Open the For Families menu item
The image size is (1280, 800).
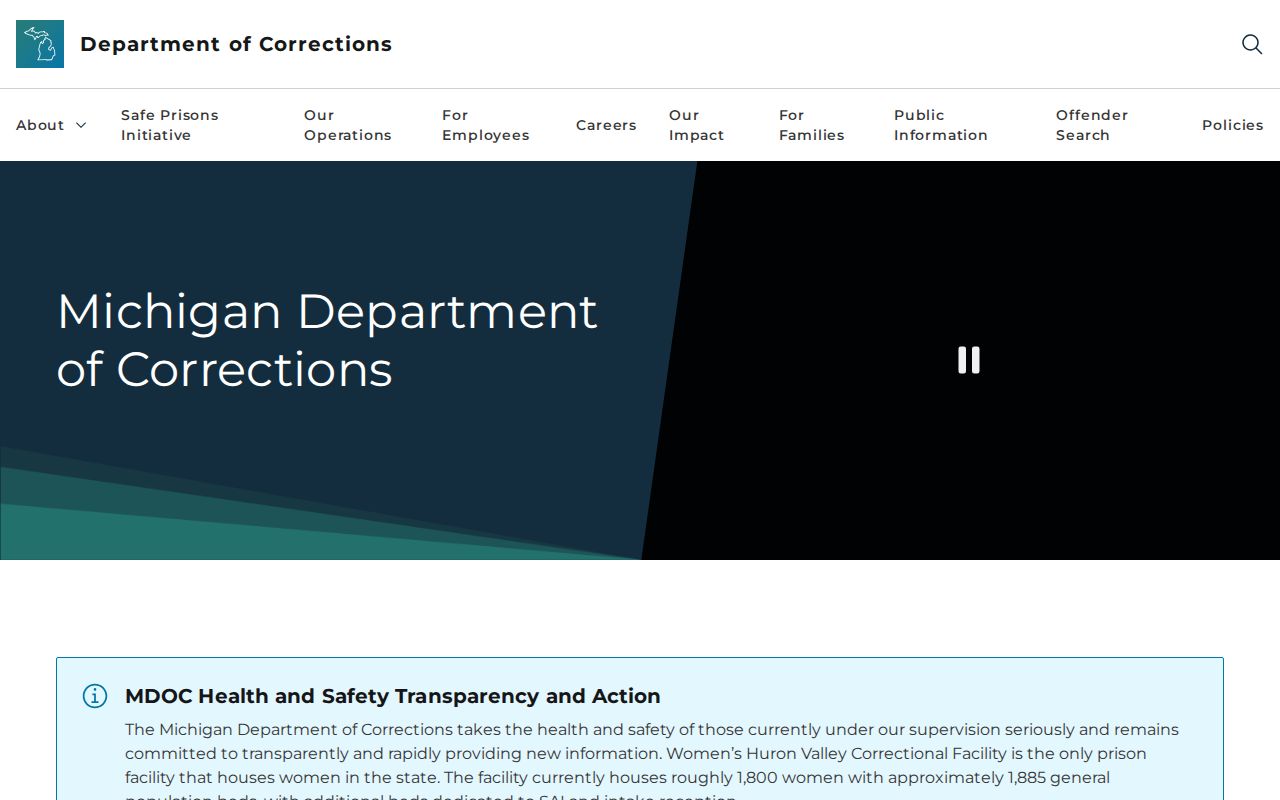click(x=812, y=125)
